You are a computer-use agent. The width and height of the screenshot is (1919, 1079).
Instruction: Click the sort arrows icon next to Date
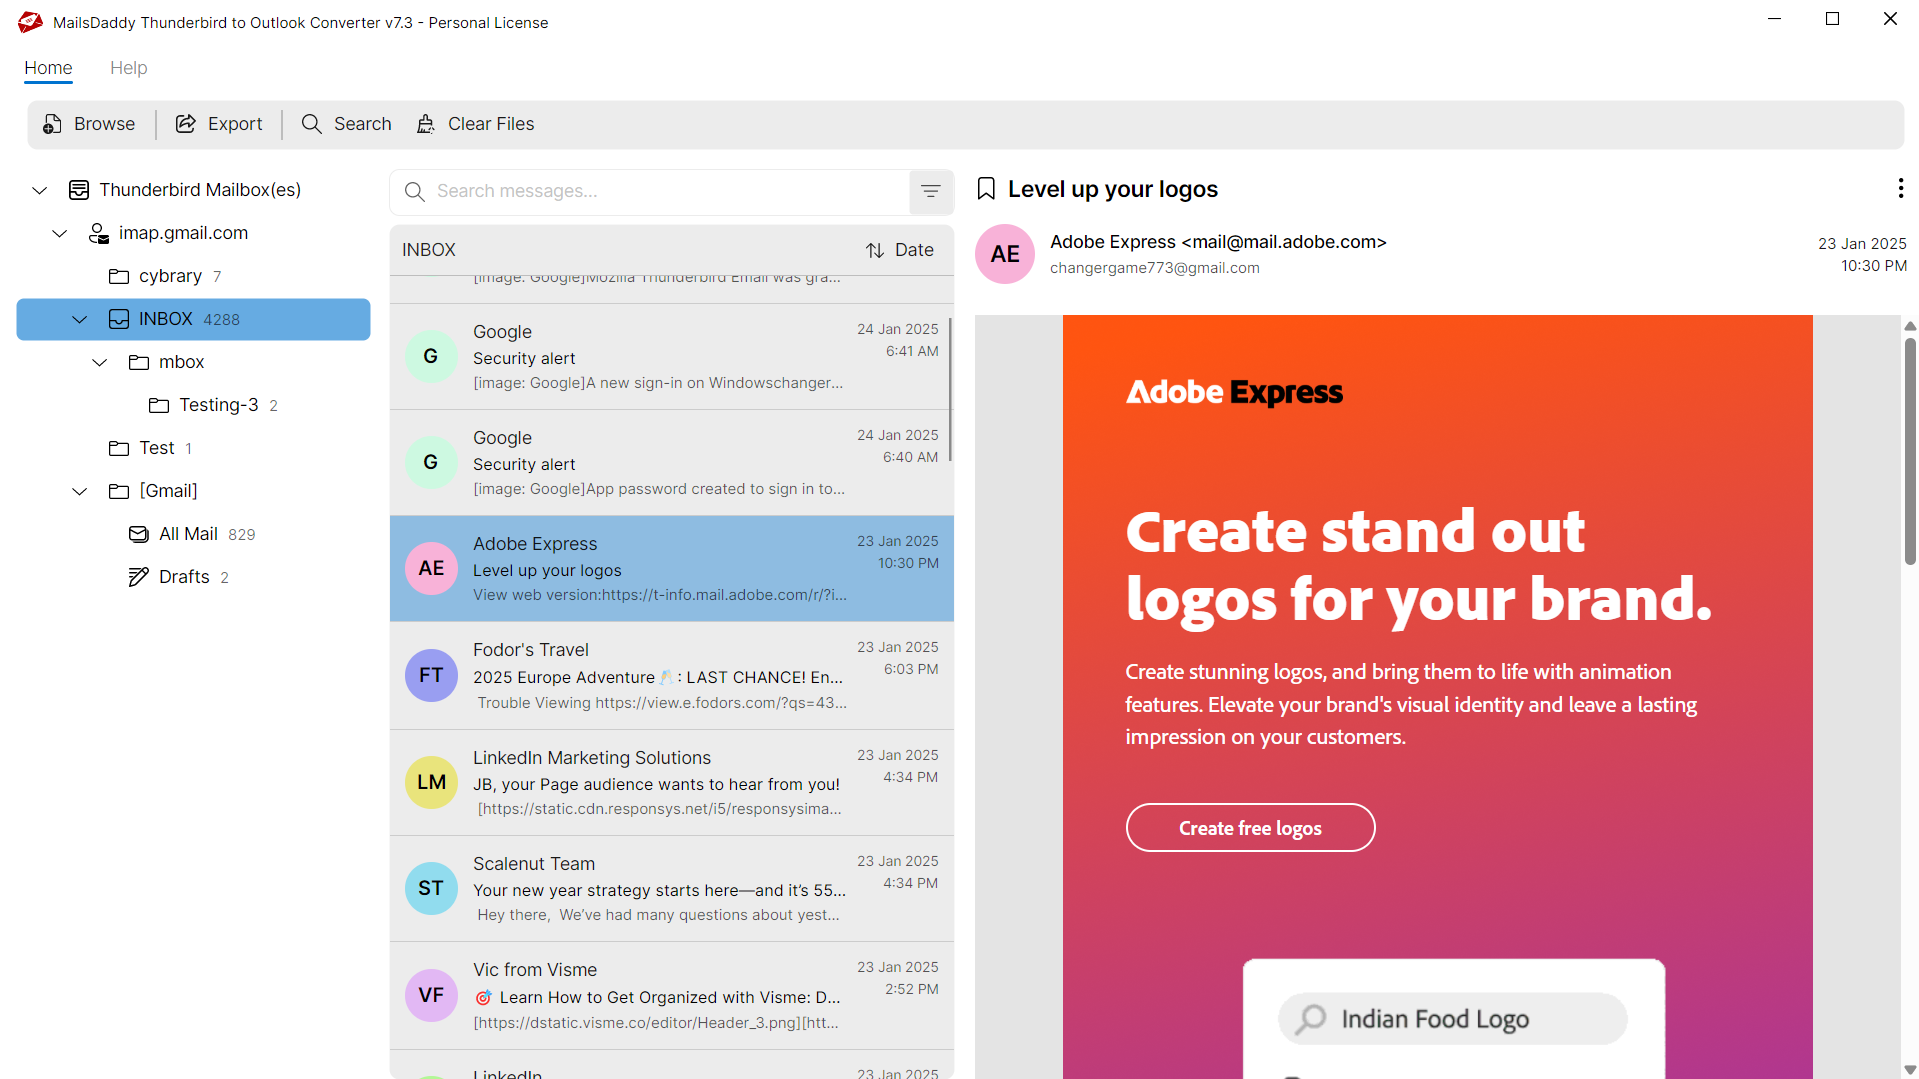[x=875, y=250]
